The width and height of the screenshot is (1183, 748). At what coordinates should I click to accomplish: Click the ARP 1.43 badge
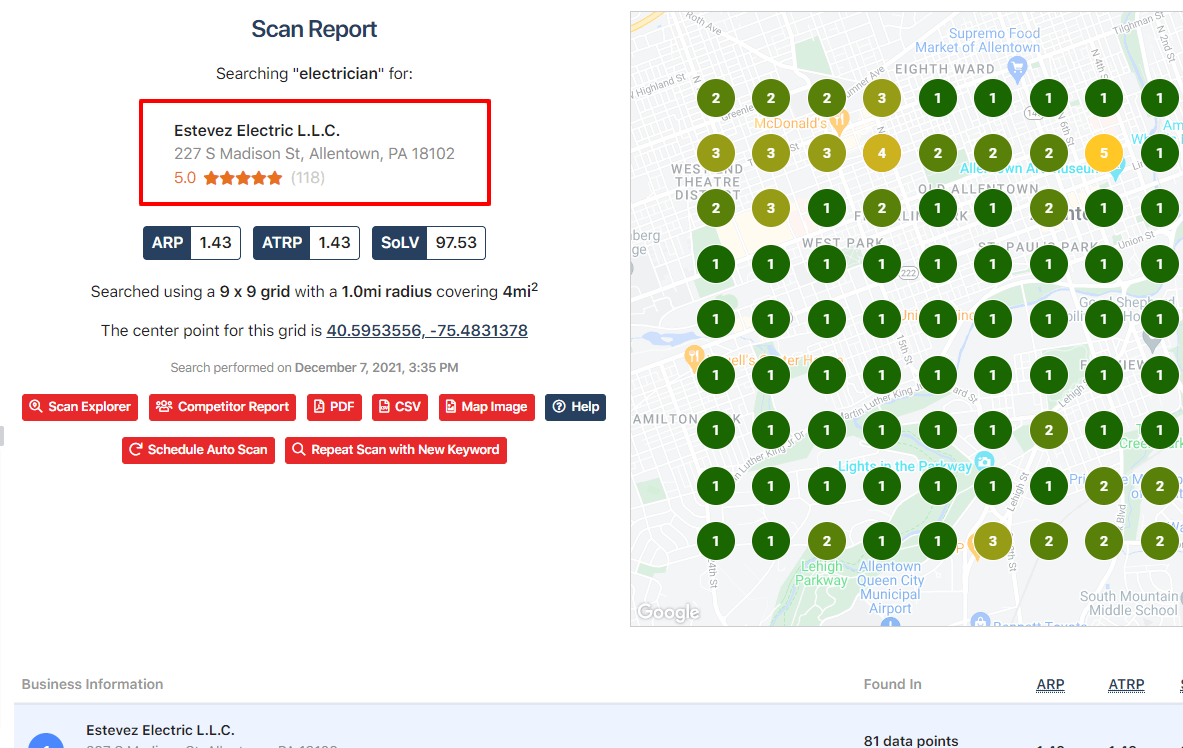(x=192, y=243)
